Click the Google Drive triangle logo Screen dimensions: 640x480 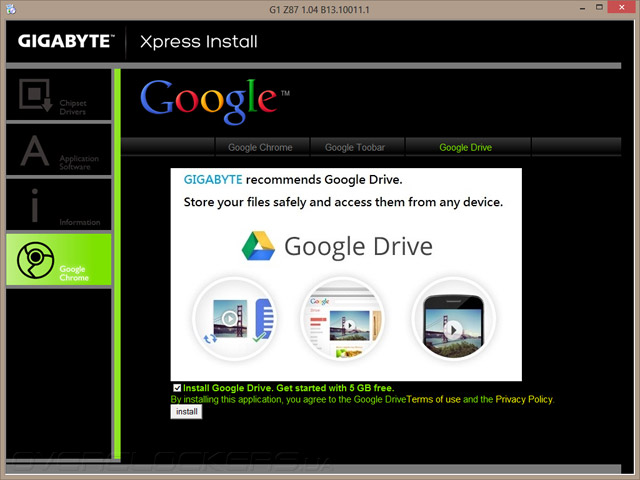(258, 246)
